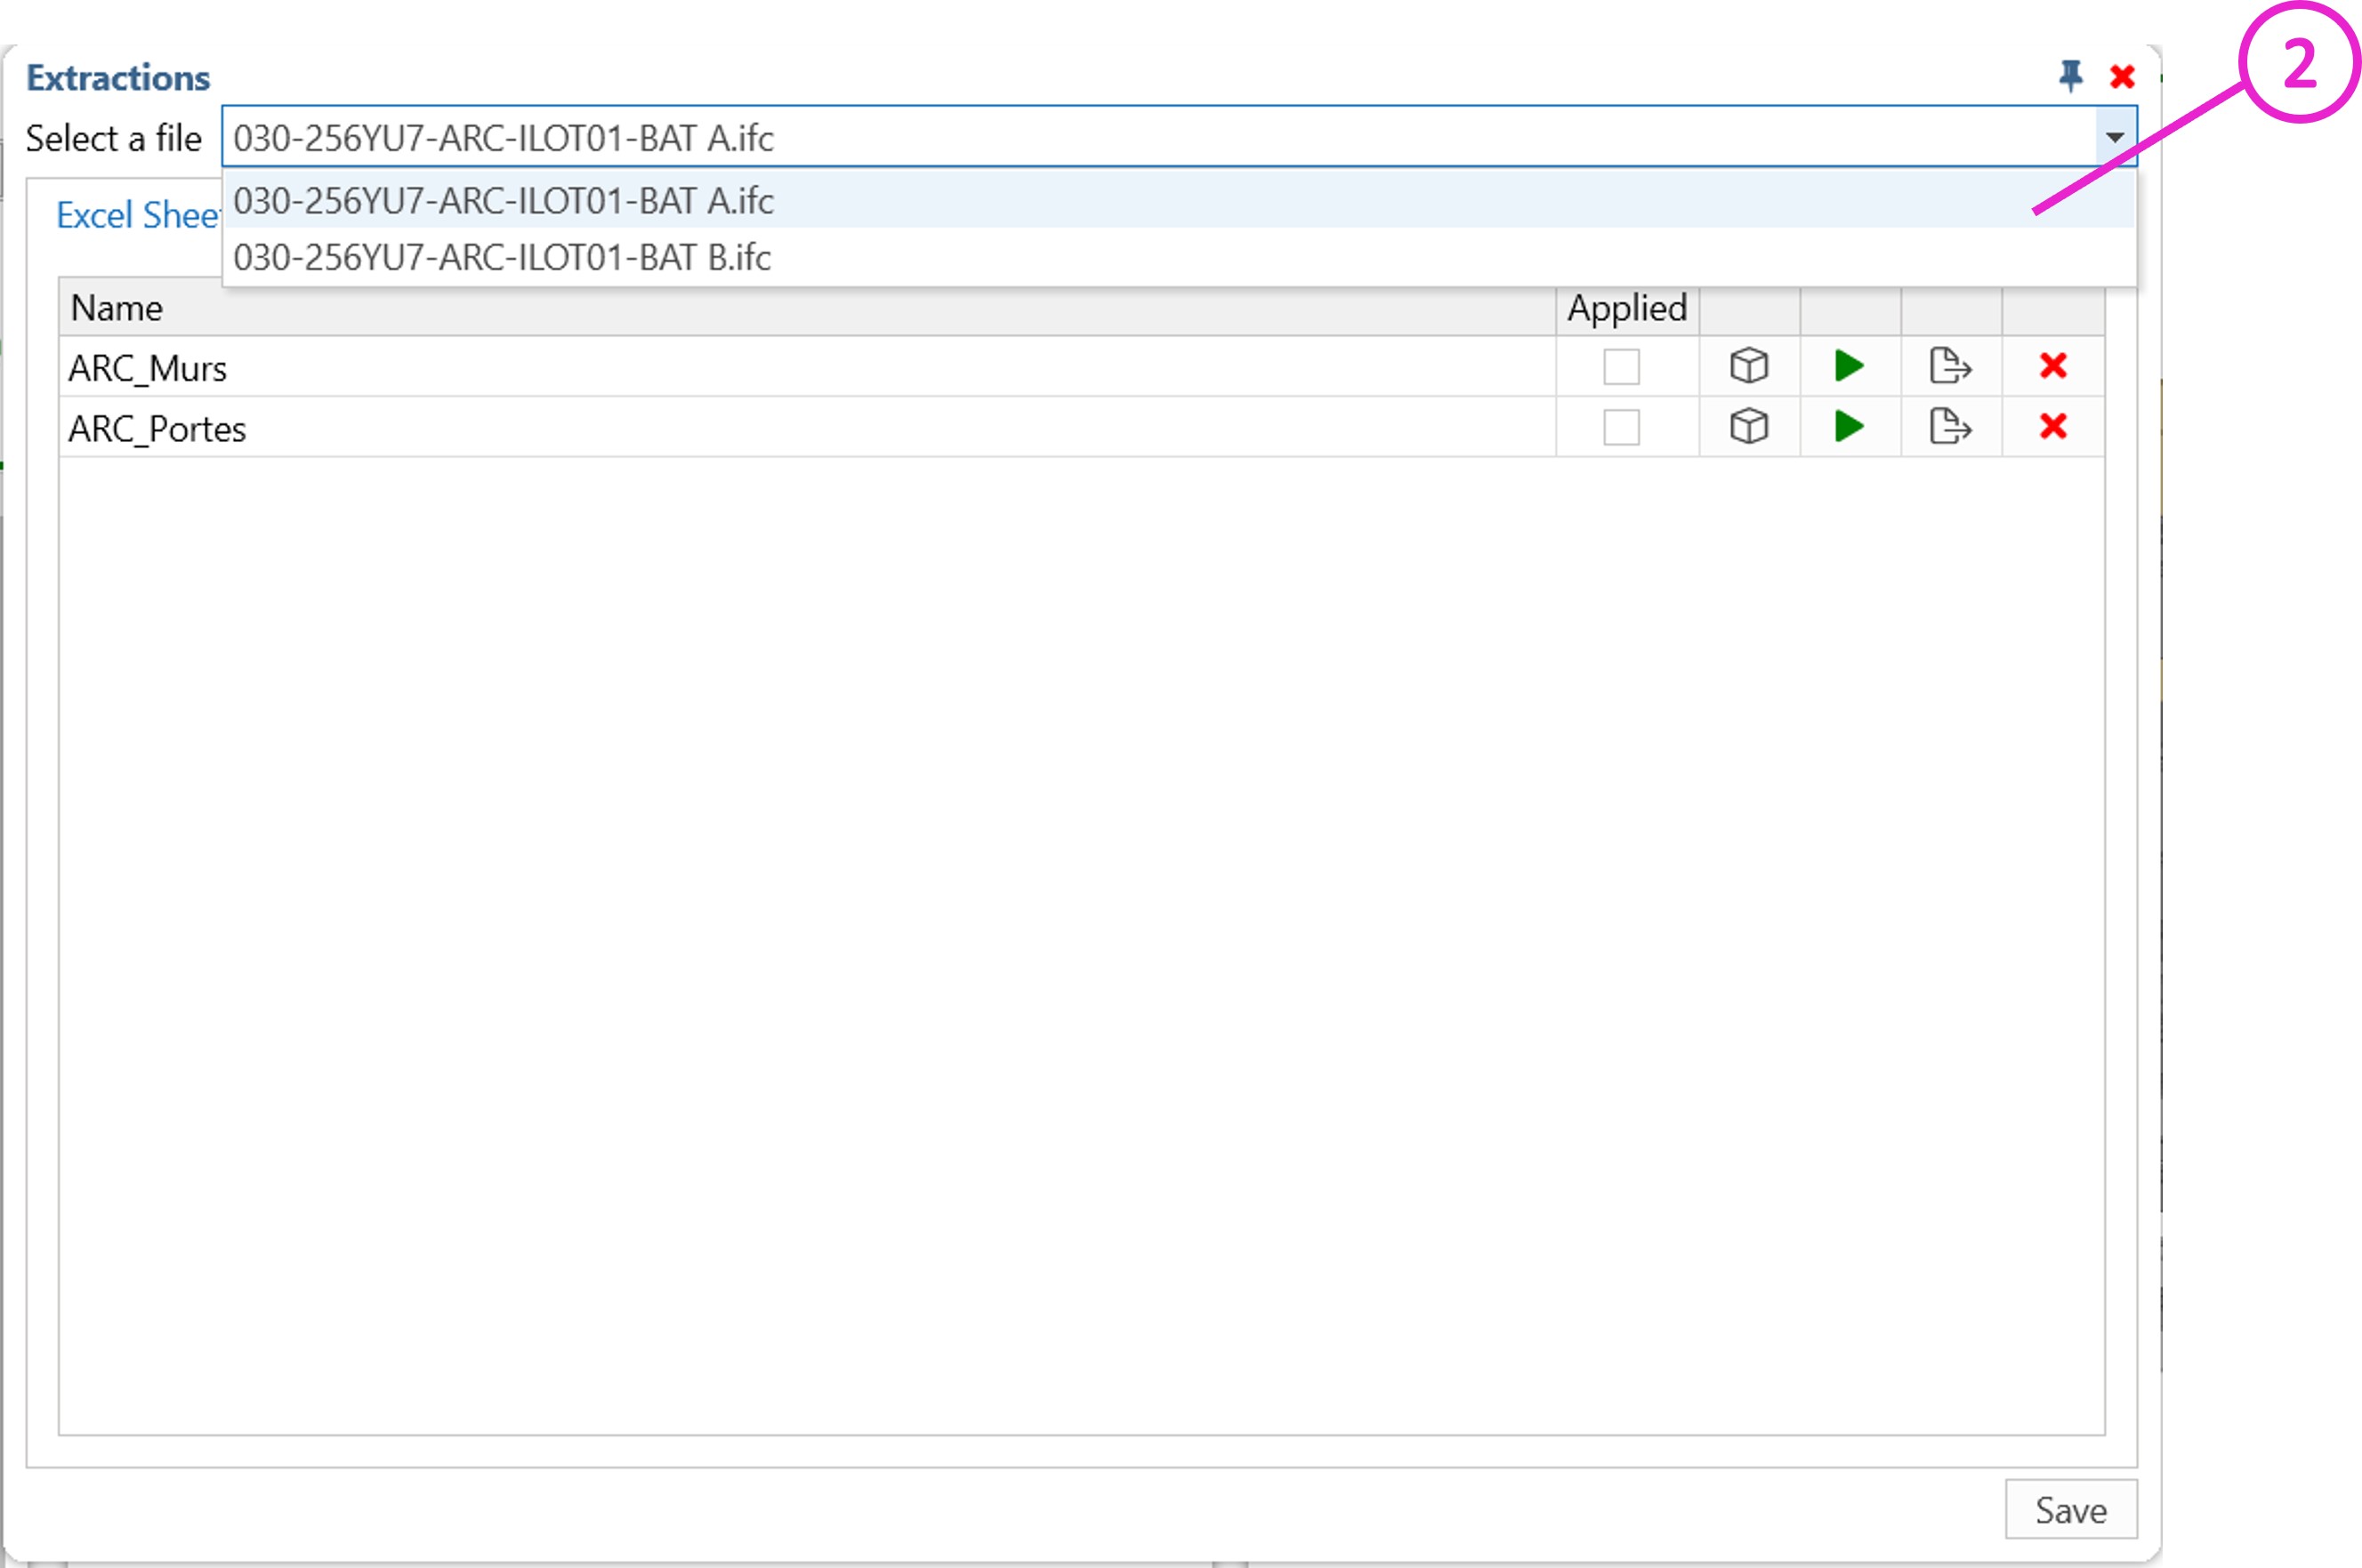Click the 3D cube icon for ARC_Murs
Image resolution: width=2362 pixels, height=1568 pixels.
point(1748,366)
